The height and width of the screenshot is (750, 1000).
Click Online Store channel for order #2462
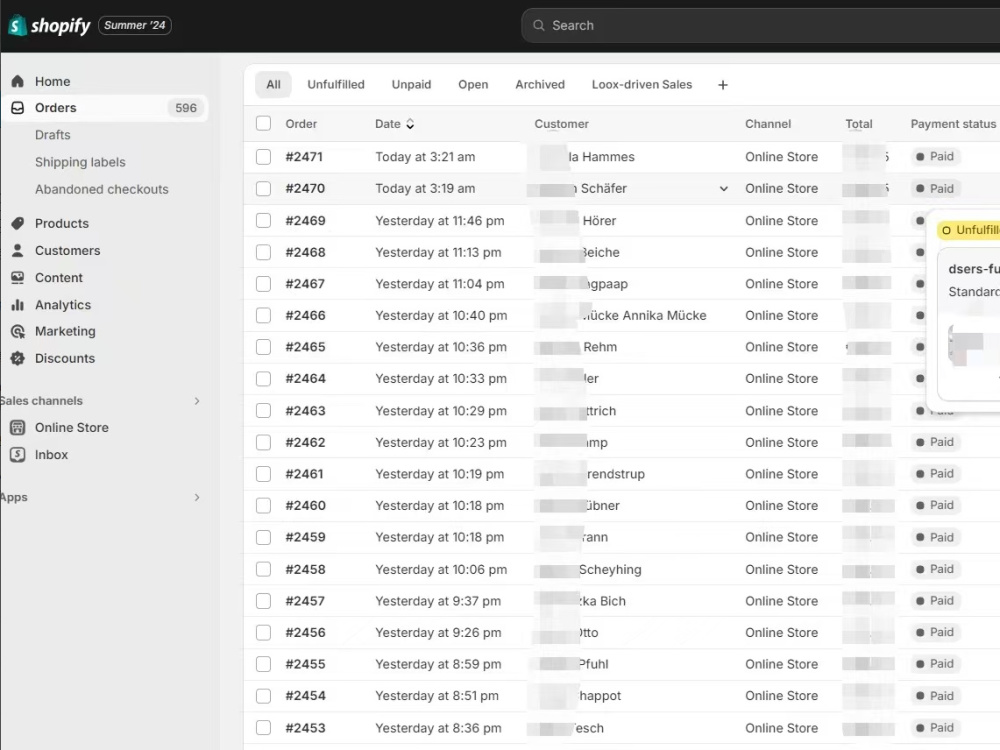coord(781,443)
